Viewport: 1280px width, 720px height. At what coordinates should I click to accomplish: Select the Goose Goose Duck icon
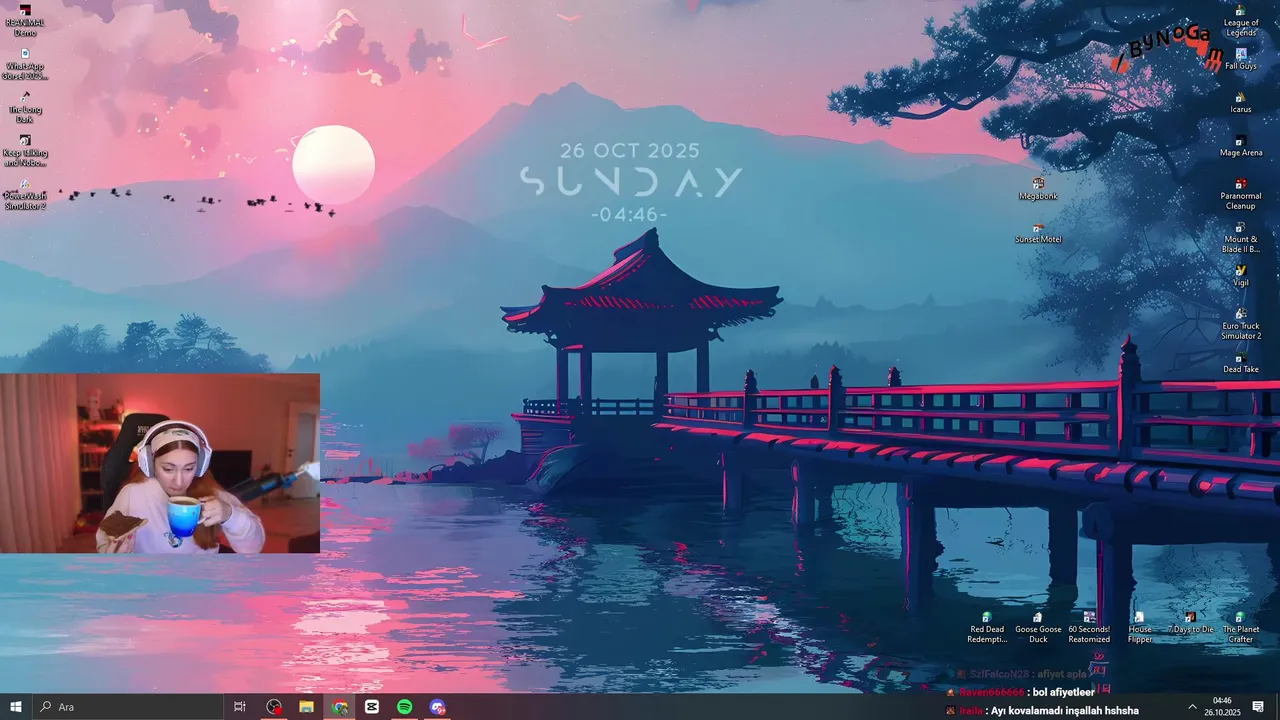coord(1038,628)
